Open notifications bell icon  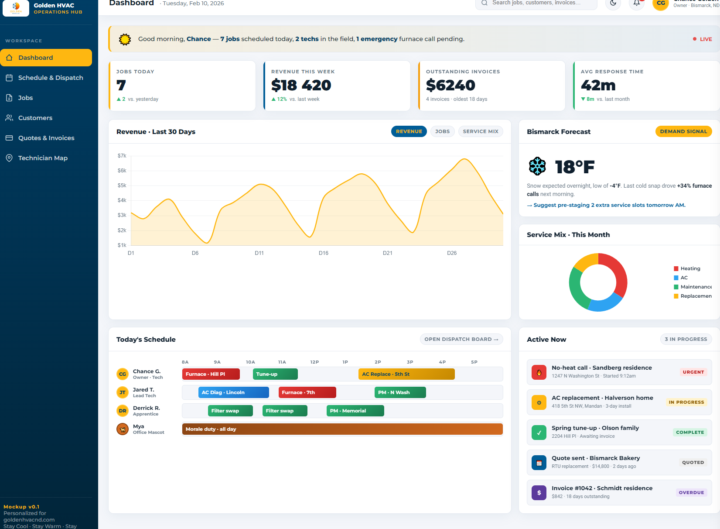tap(637, 3)
